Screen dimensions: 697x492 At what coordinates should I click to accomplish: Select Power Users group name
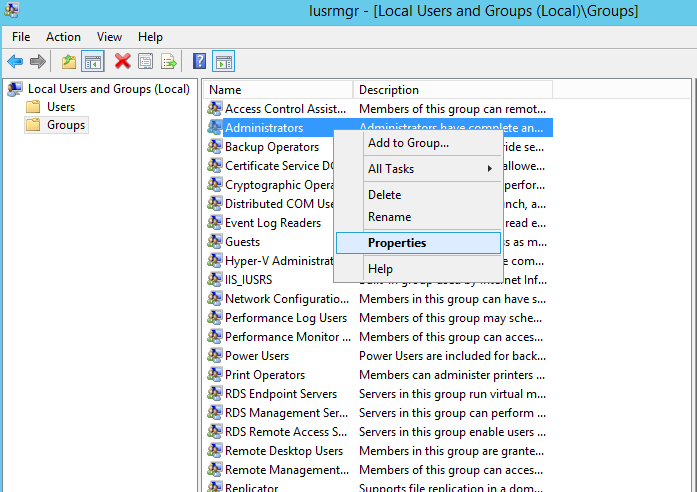click(x=257, y=356)
